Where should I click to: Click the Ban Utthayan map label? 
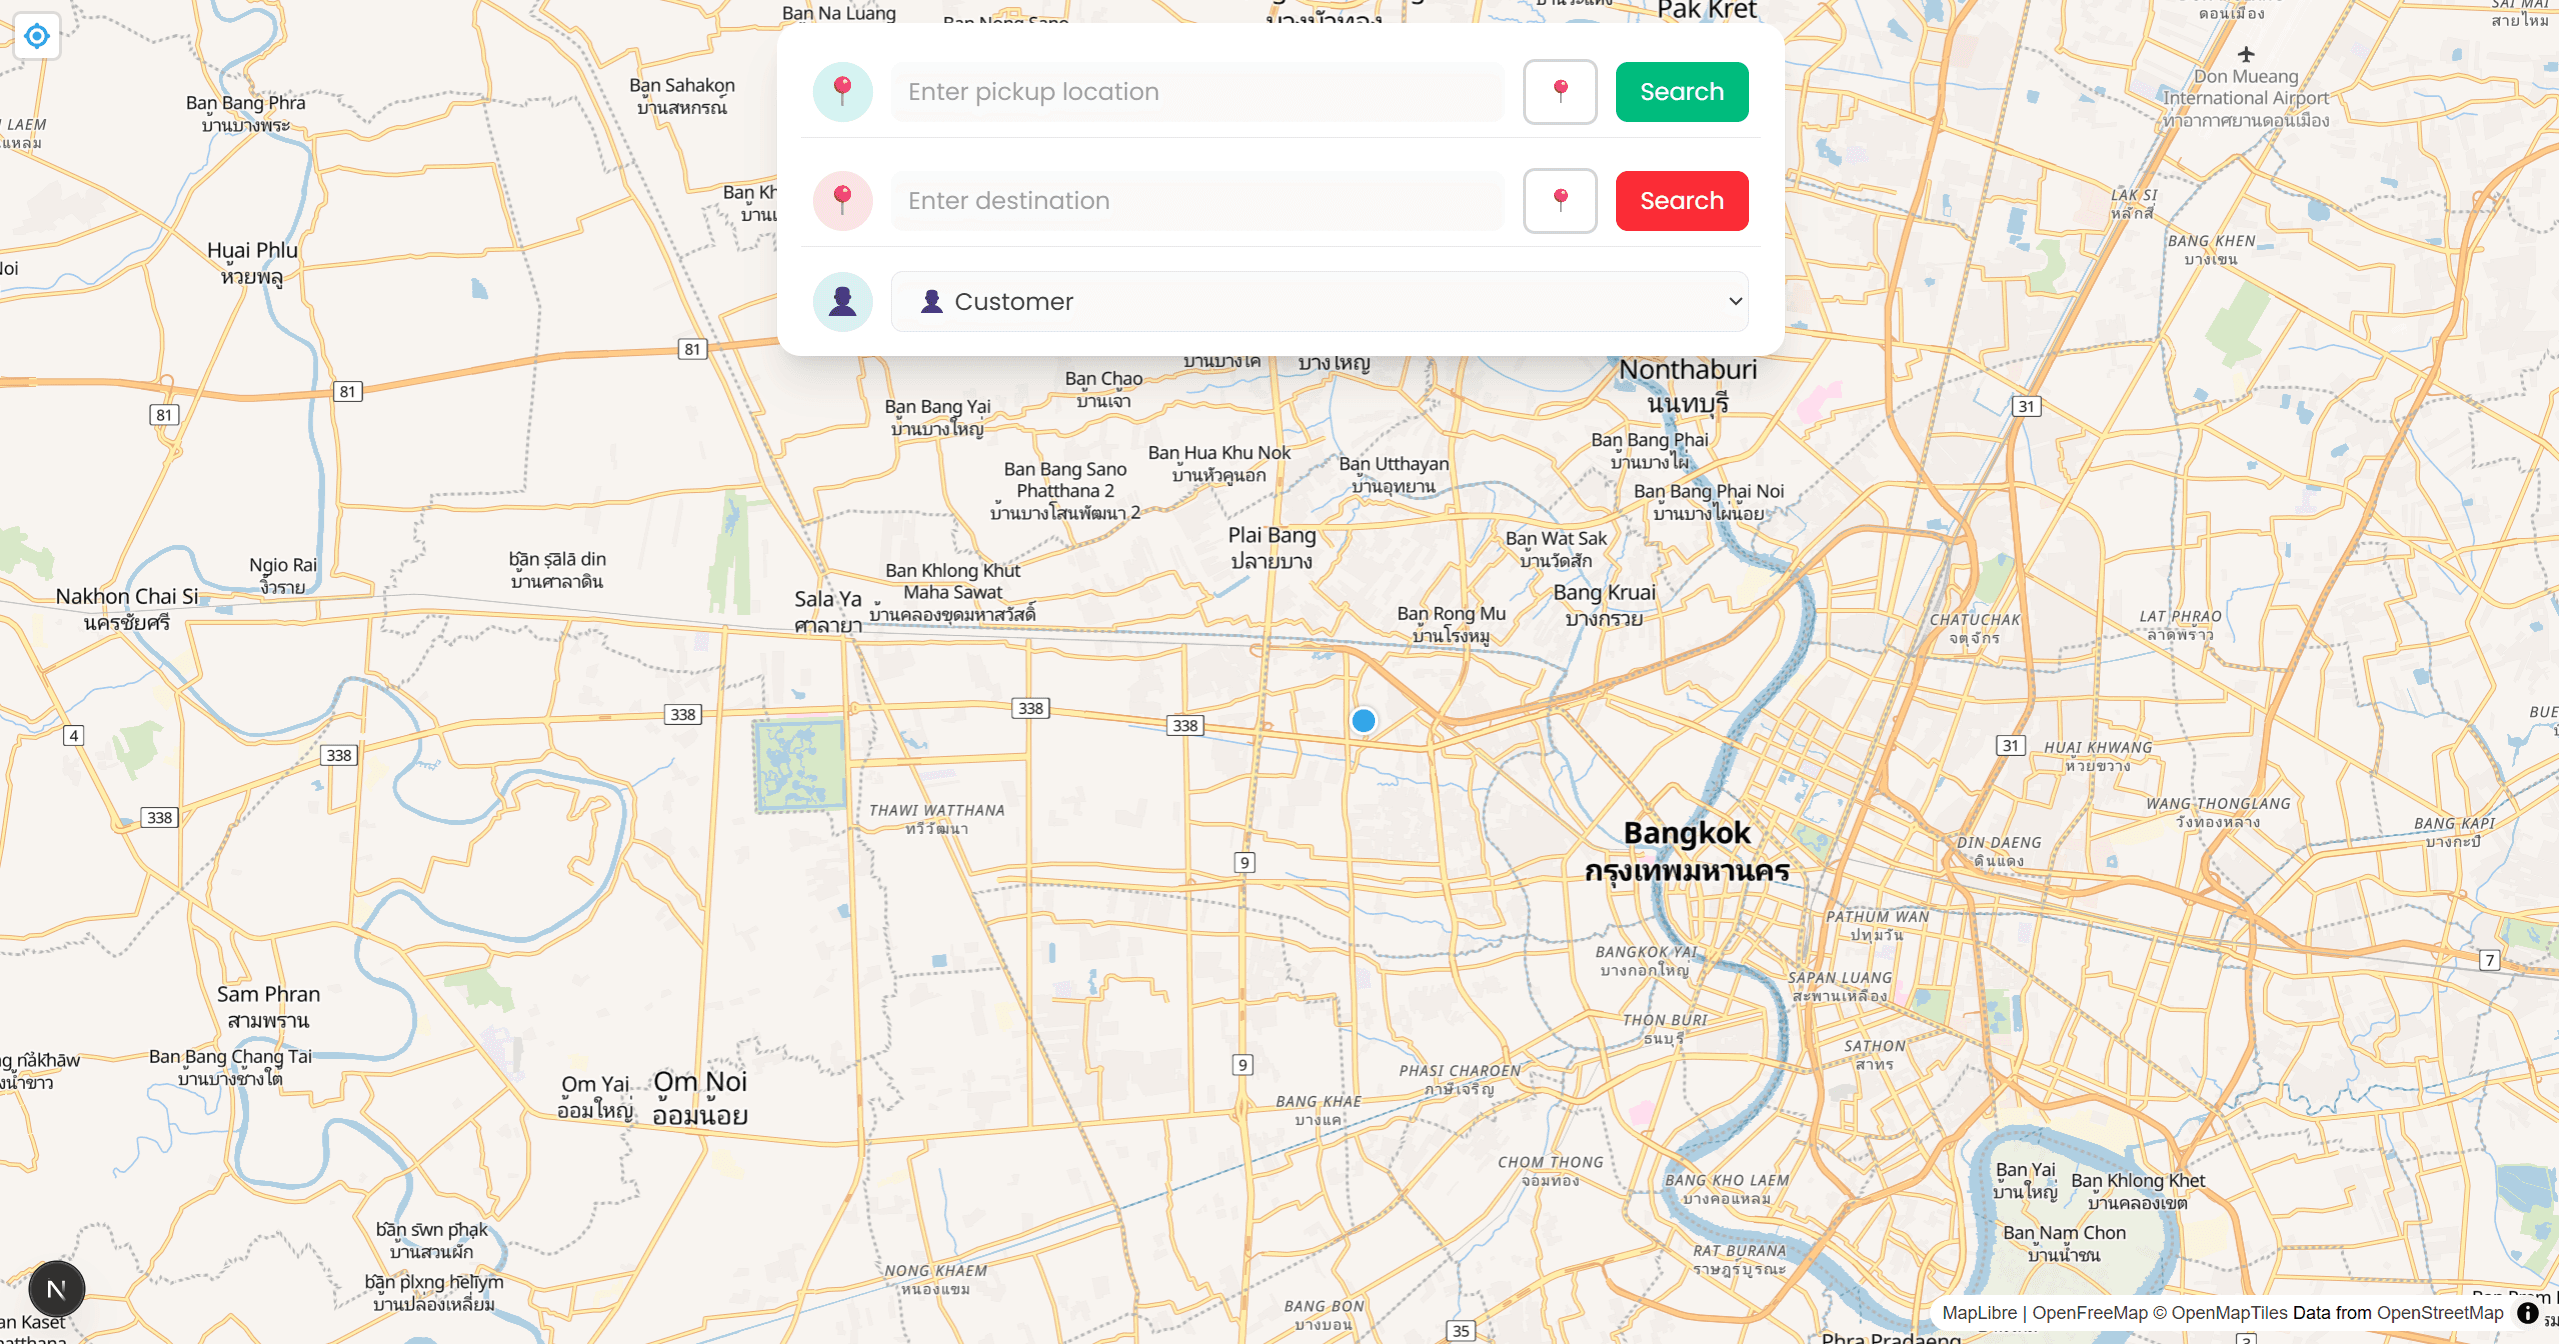[1394, 474]
